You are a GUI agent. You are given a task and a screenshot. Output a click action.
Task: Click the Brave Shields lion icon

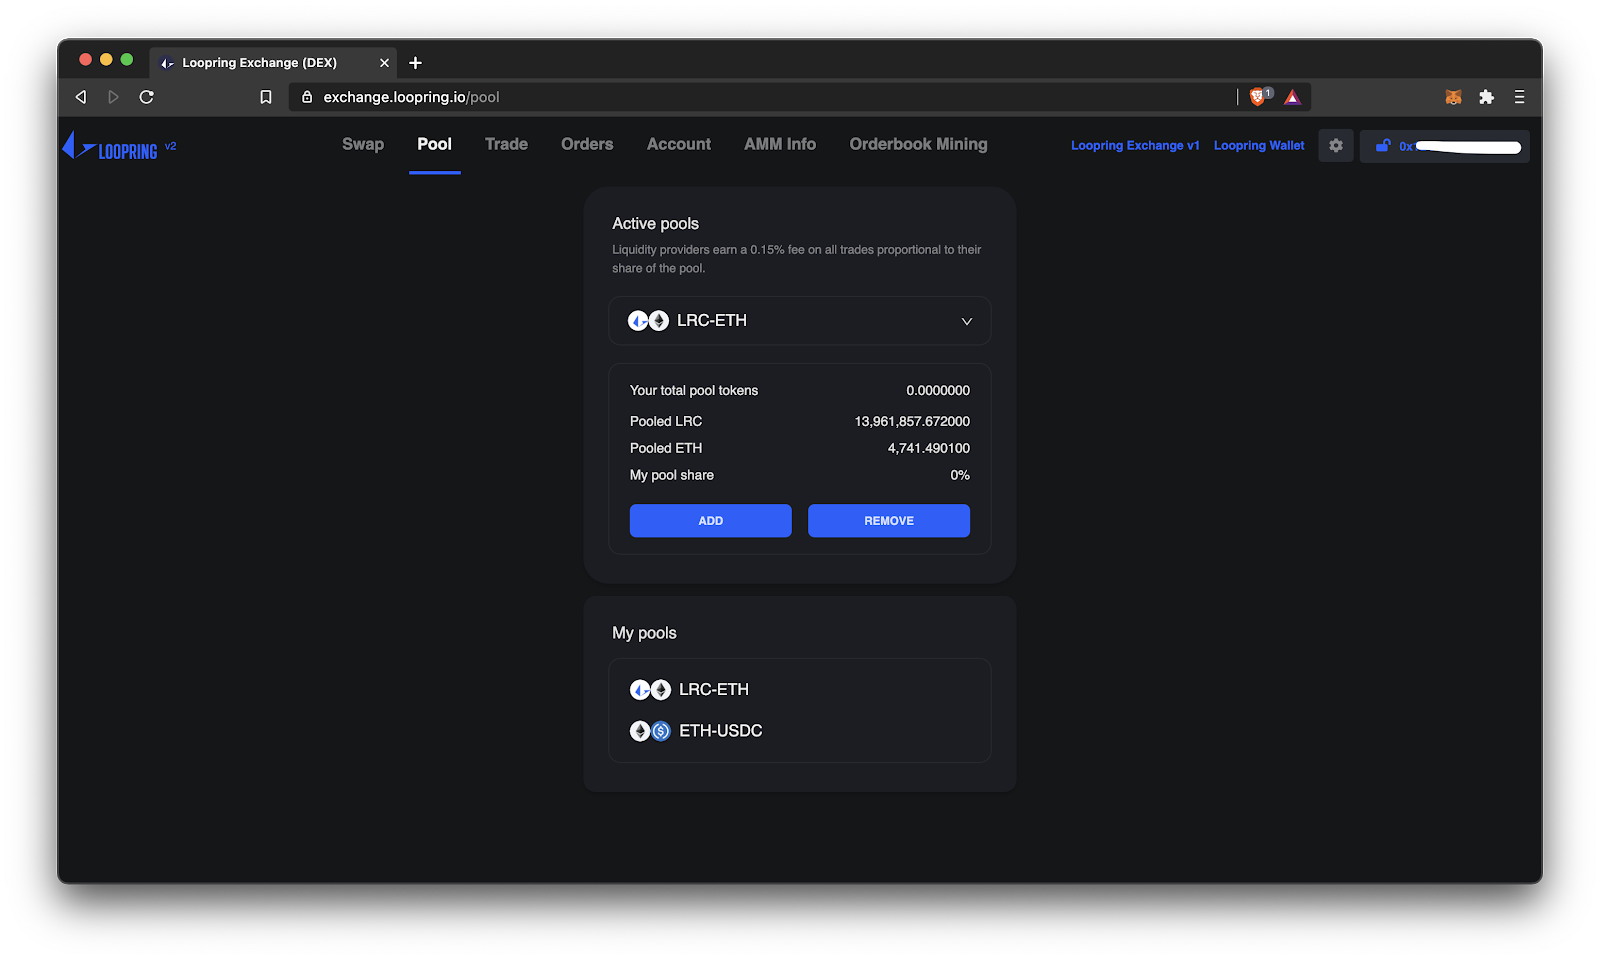pyautogui.click(x=1258, y=97)
